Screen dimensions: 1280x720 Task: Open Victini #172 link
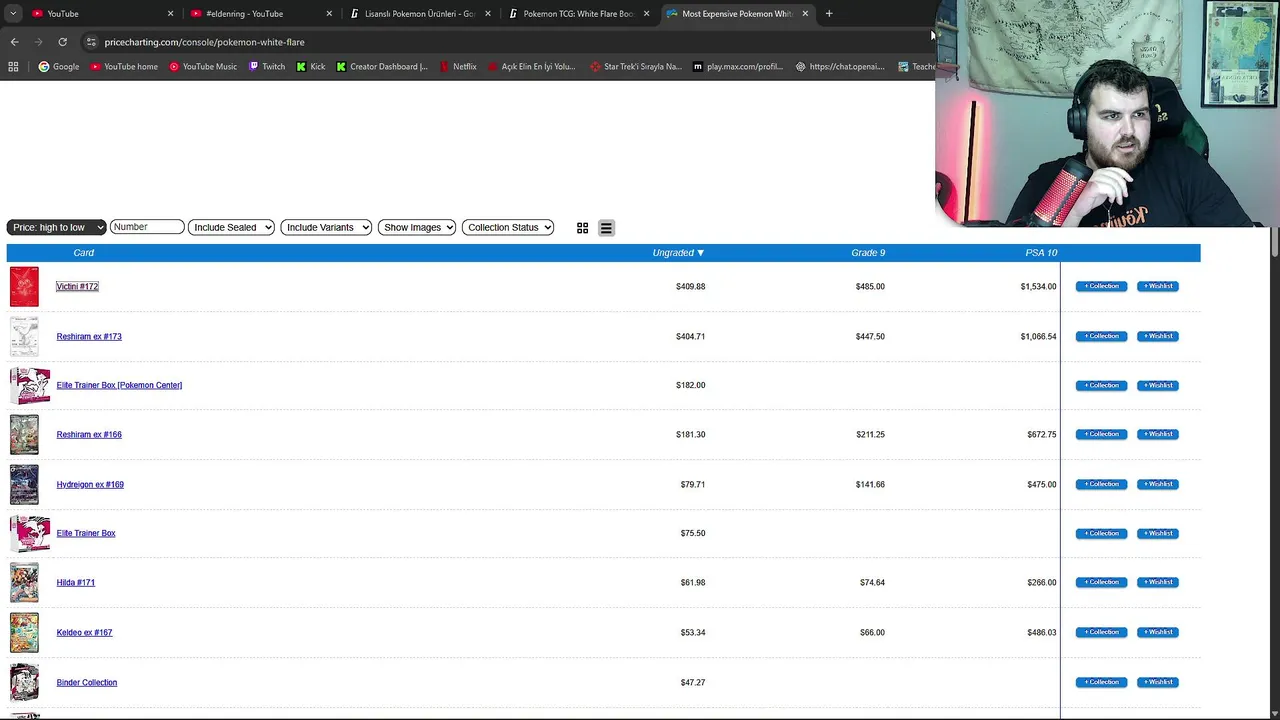click(77, 287)
